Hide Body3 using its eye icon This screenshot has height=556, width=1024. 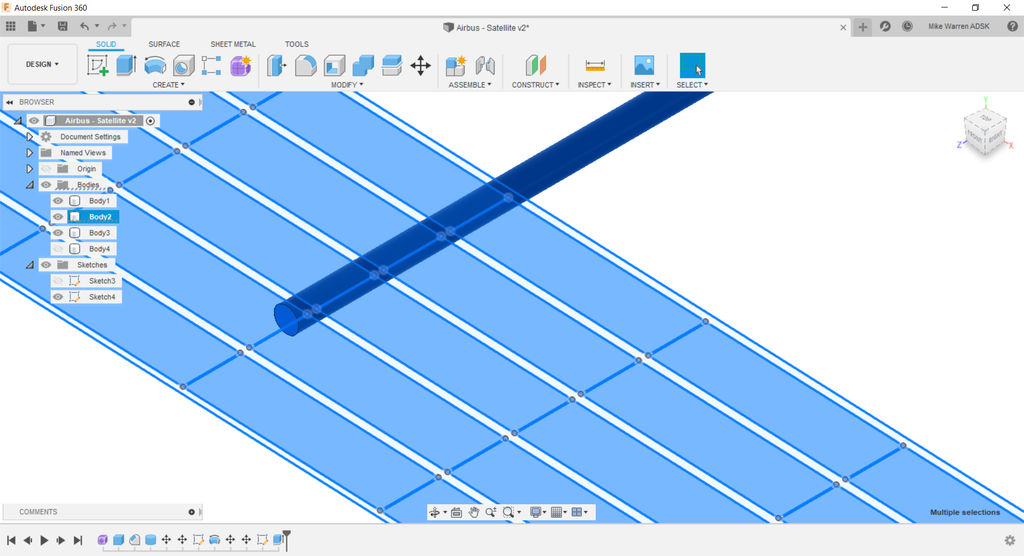(58, 233)
